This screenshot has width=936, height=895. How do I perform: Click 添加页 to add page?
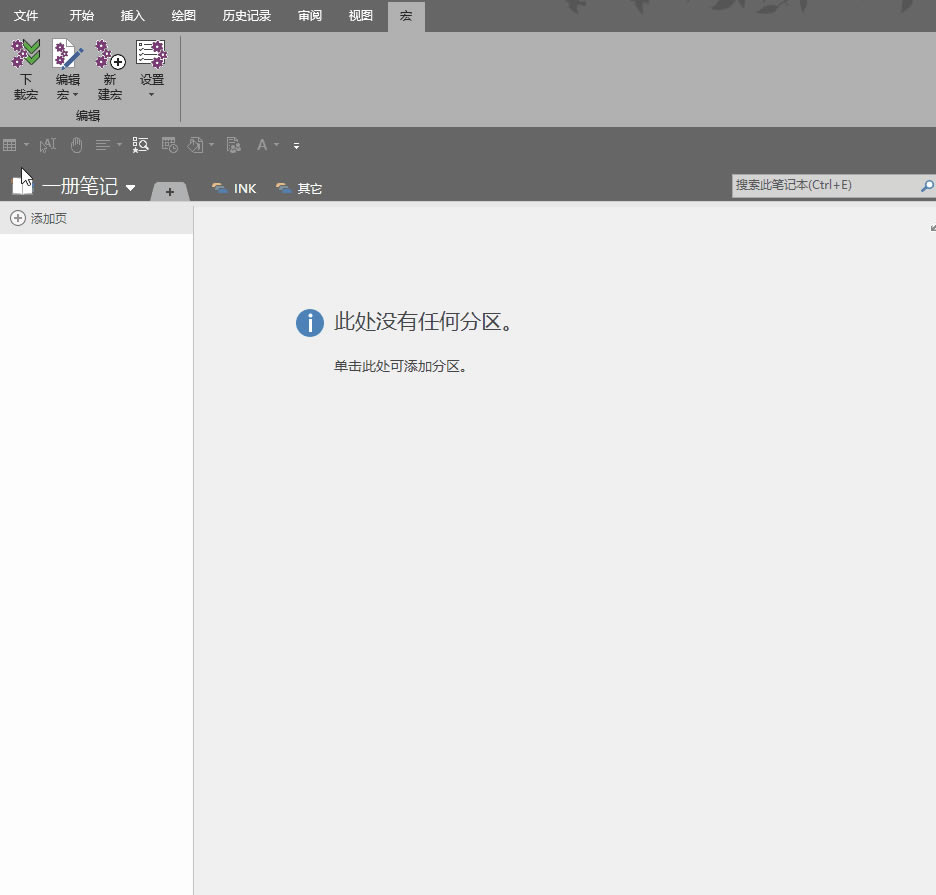[x=39, y=219]
